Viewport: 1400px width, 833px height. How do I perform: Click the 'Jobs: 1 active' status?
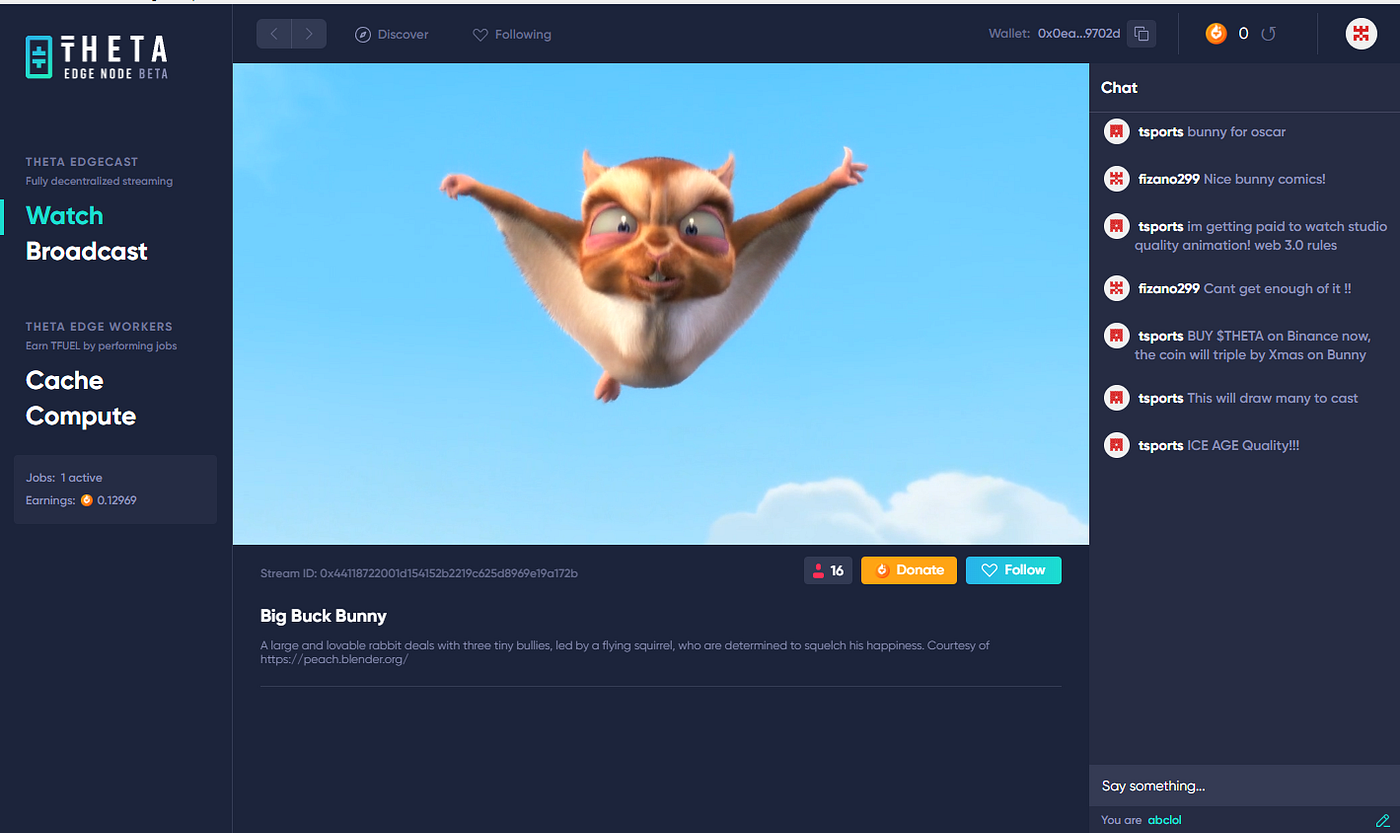tap(64, 478)
